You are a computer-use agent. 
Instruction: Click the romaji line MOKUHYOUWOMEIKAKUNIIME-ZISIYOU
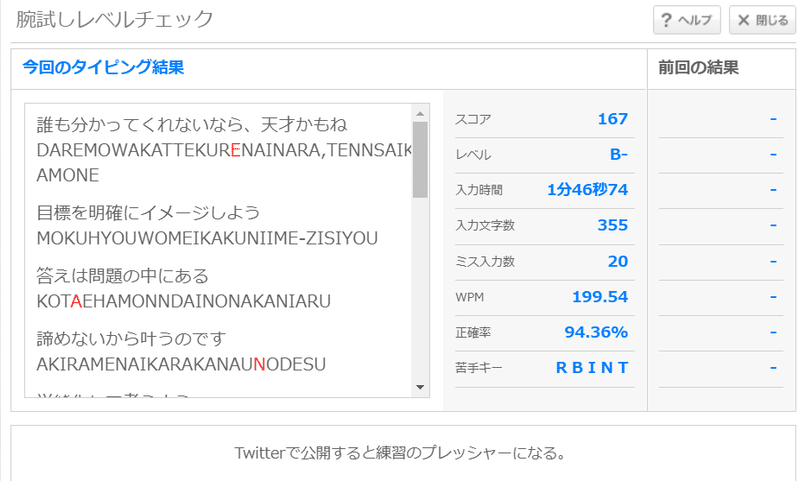207,238
